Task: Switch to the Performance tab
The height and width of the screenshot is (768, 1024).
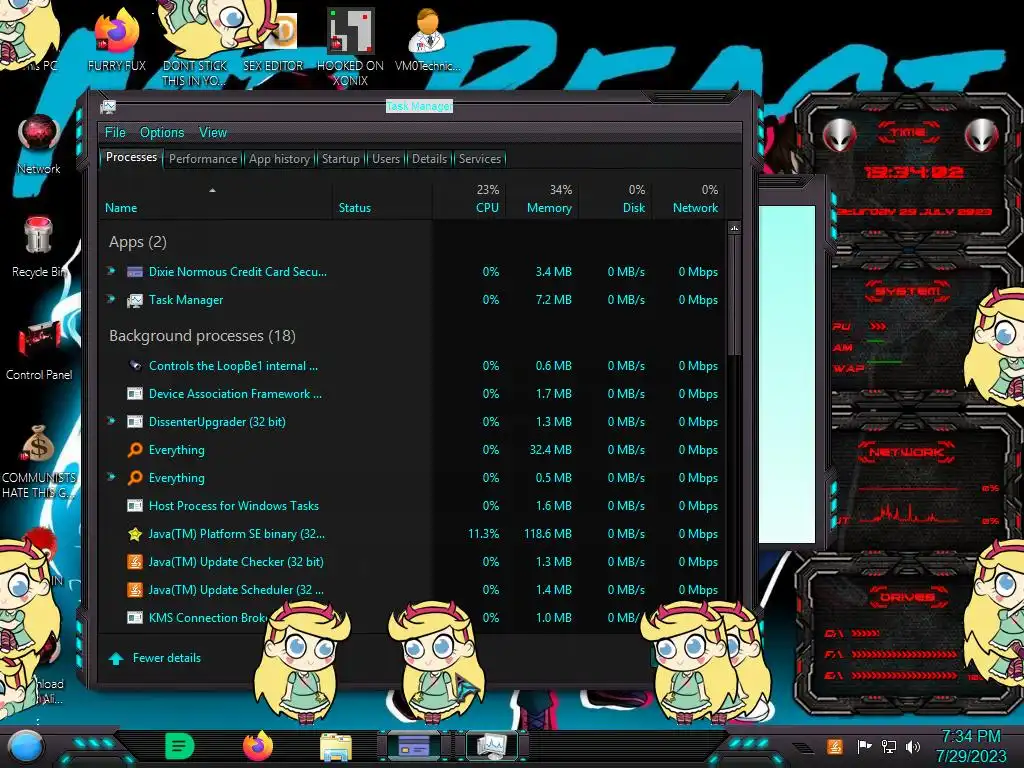Action: tap(203, 159)
